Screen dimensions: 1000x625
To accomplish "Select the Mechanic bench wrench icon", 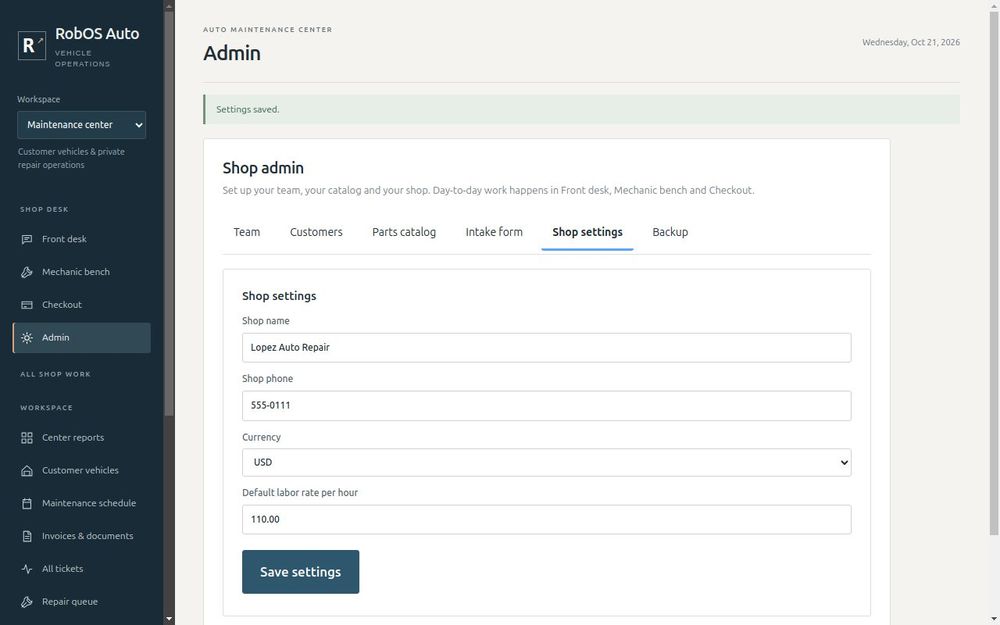I will (27, 272).
